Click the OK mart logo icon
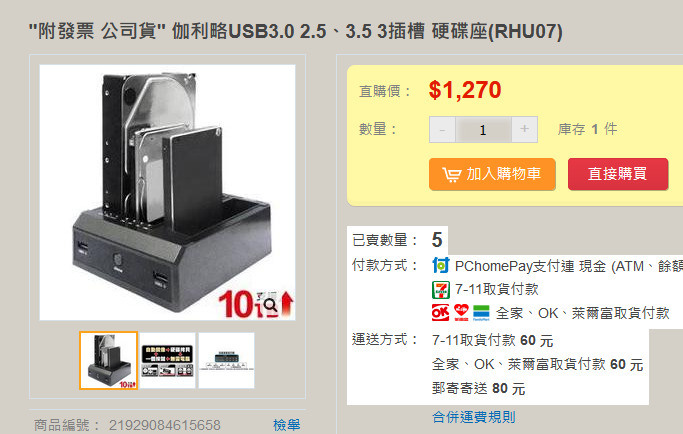This screenshot has width=683, height=434. (x=440, y=312)
